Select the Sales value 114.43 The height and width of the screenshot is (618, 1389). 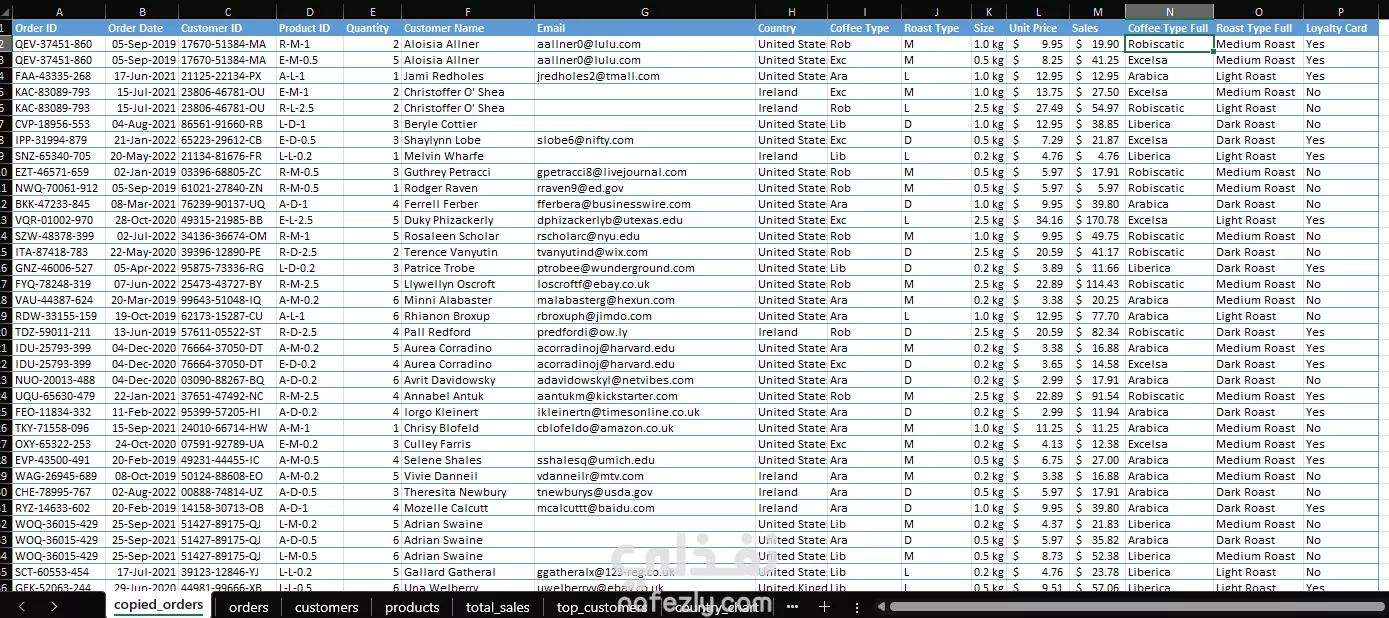tap(1097, 284)
